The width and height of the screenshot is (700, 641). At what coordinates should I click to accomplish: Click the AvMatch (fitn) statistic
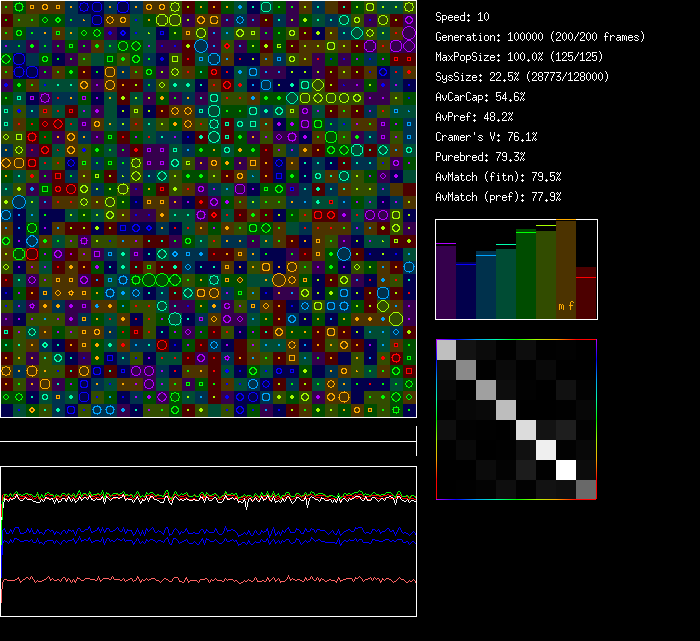coord(498,177)
